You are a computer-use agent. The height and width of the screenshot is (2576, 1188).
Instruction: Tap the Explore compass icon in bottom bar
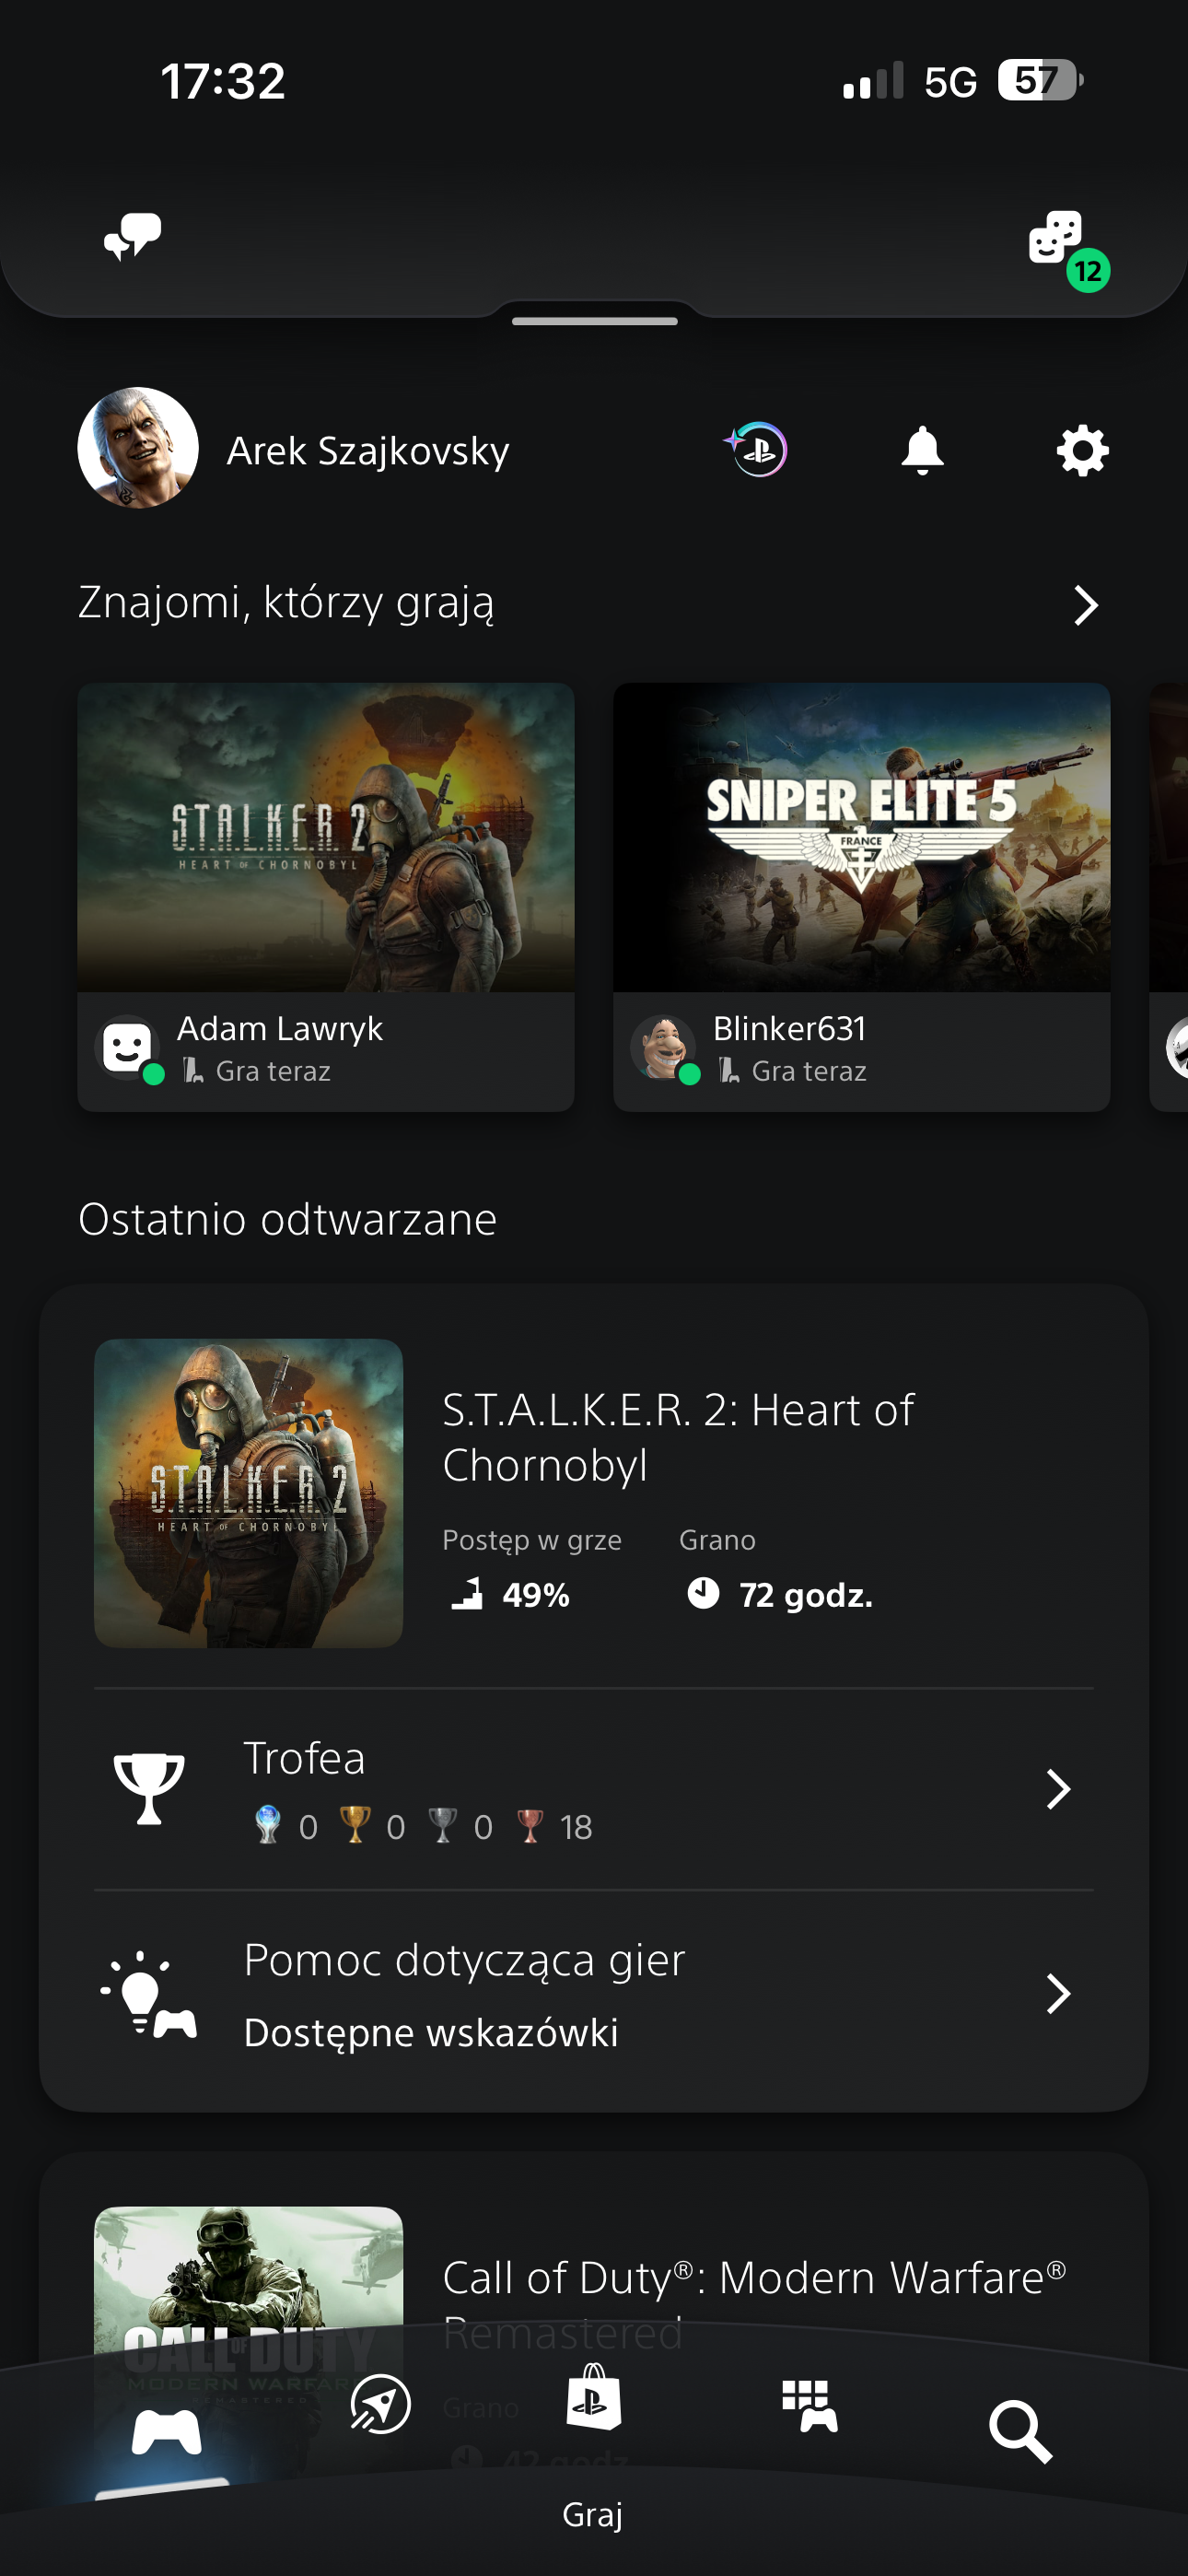[380, 2403]
